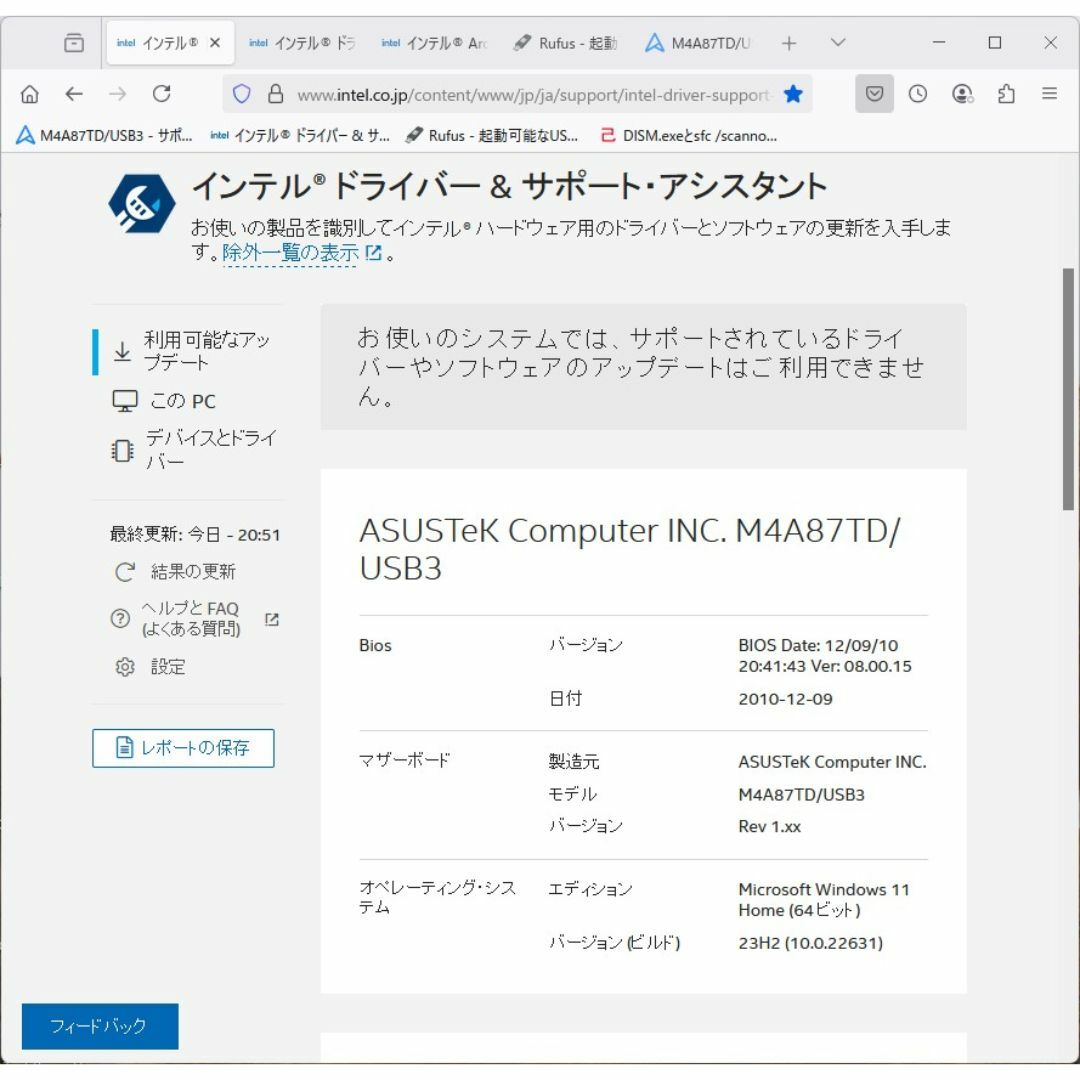Open browsing history clock icon

coord(917,94)
